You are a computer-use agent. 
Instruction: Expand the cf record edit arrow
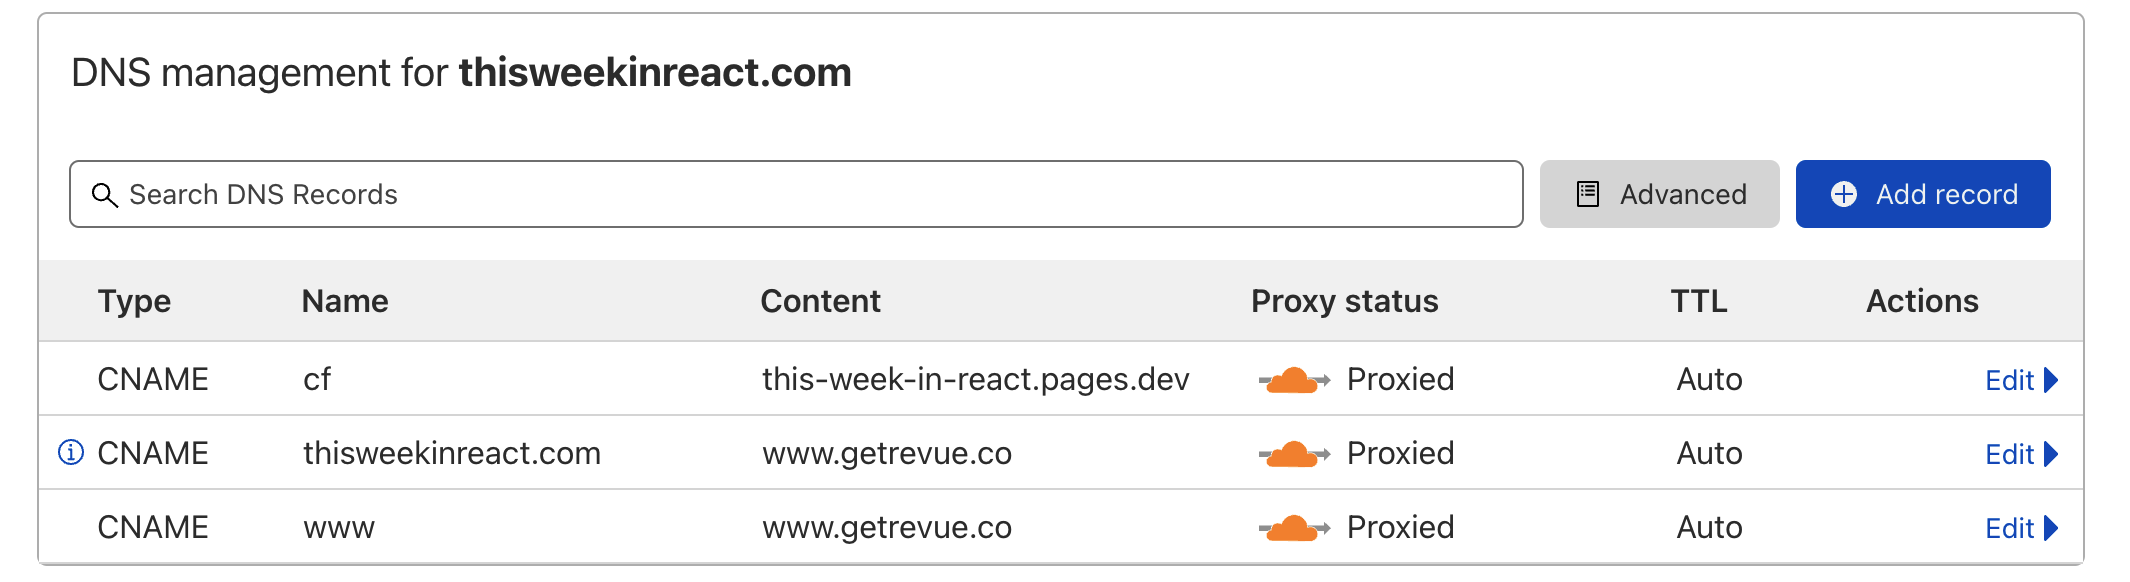click(x=2051, y=380)
